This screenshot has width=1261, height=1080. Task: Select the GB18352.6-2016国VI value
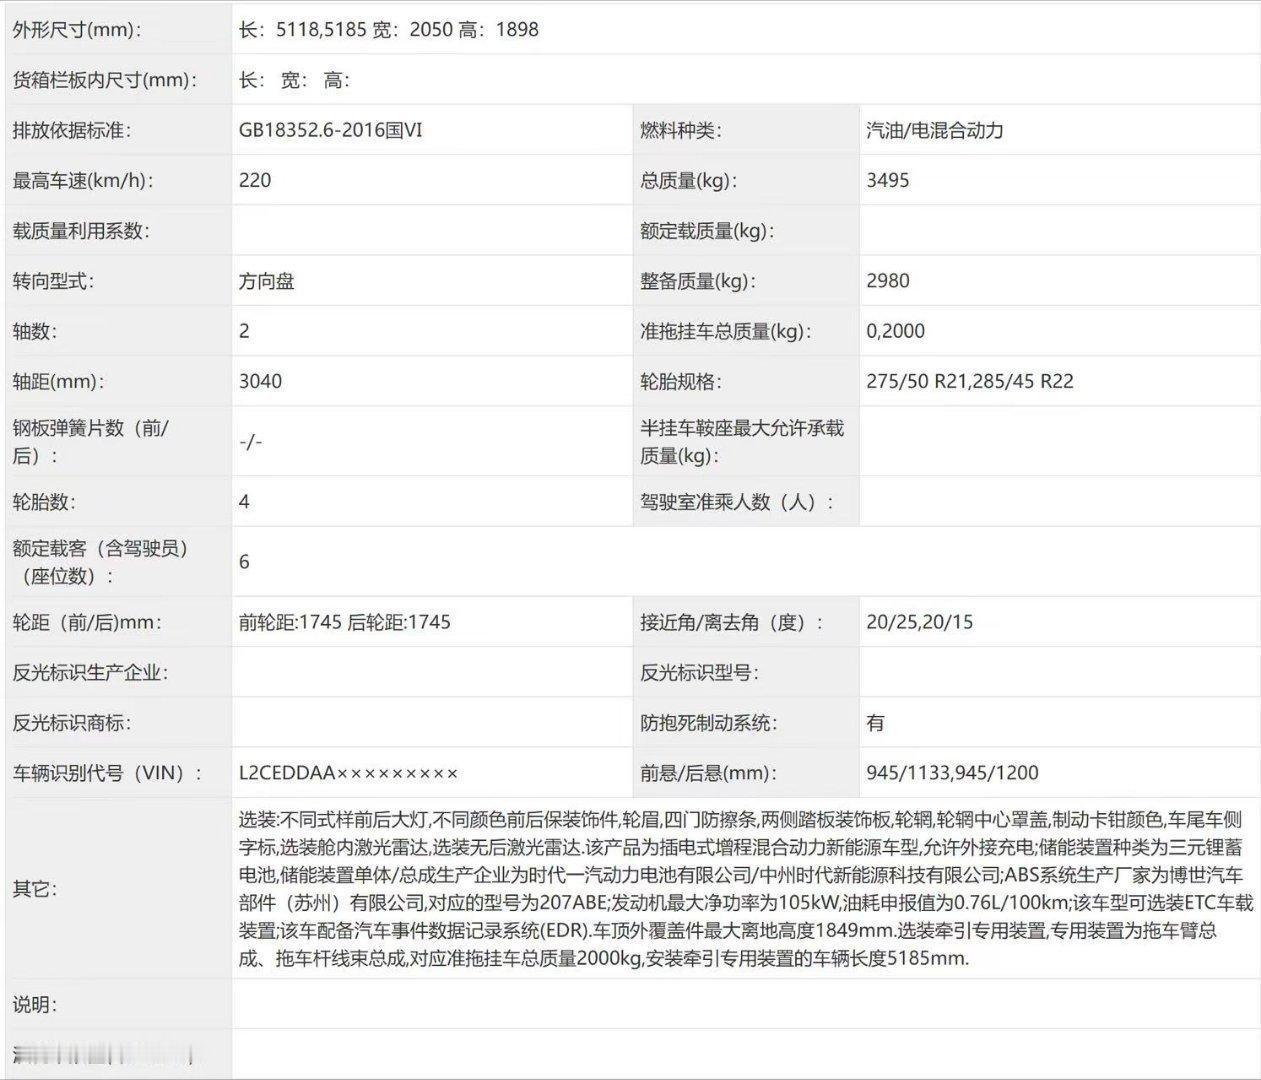[331, 130]
